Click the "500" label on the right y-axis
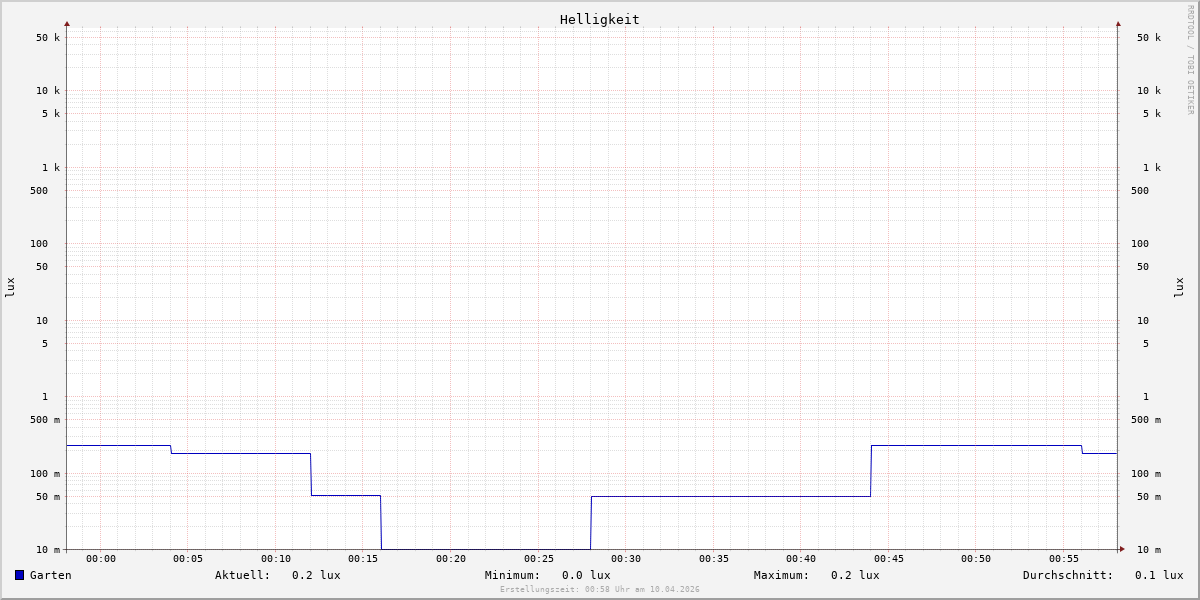The width and height of the screenshot is (1200, 600). [1140, 191]
